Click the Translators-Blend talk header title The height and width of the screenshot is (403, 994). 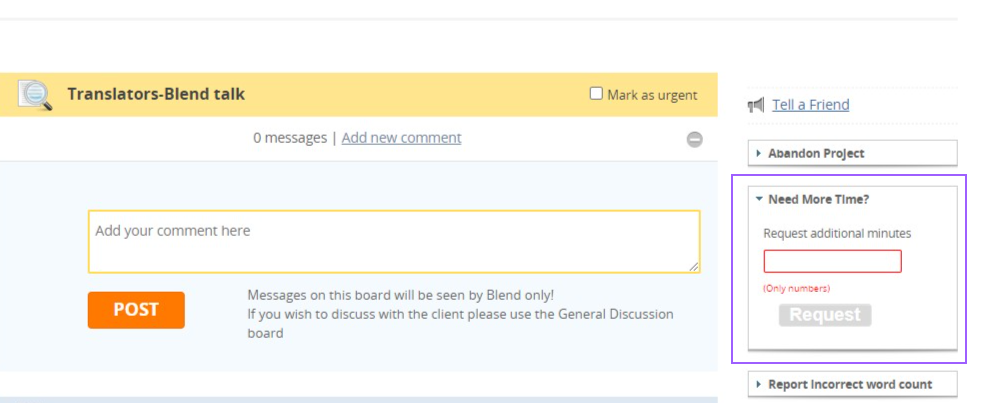(156, 94)
